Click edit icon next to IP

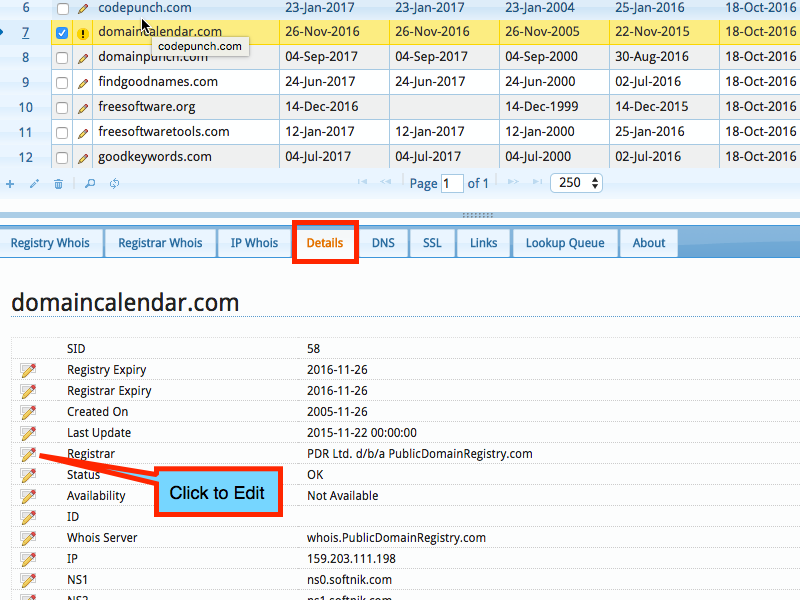[28, 559]
